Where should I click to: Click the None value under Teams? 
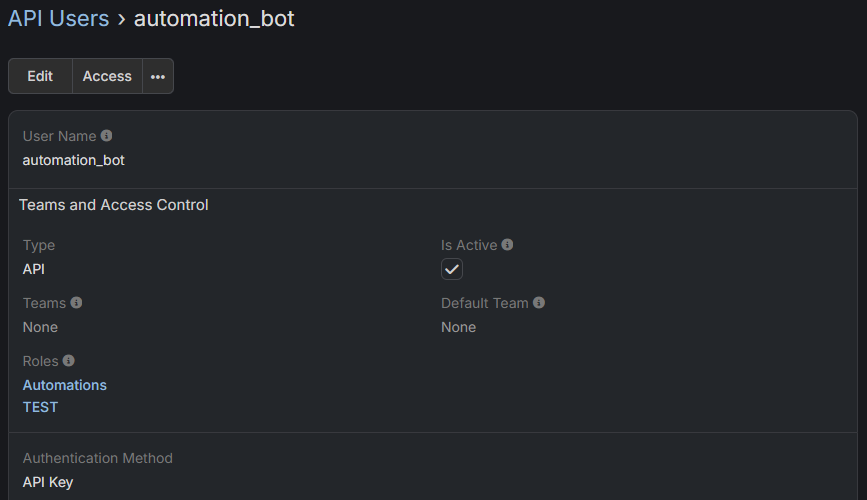tap(40, 327)
